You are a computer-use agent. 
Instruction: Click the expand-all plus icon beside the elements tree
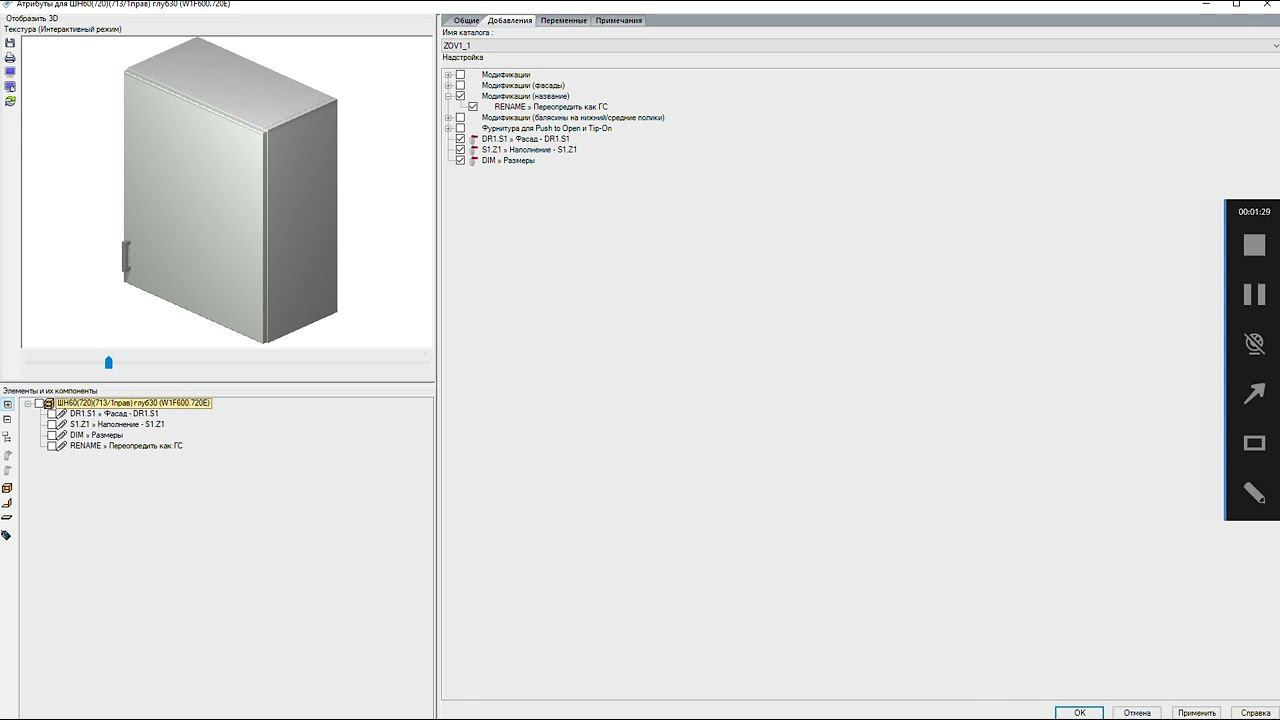[x=7, y=405]
